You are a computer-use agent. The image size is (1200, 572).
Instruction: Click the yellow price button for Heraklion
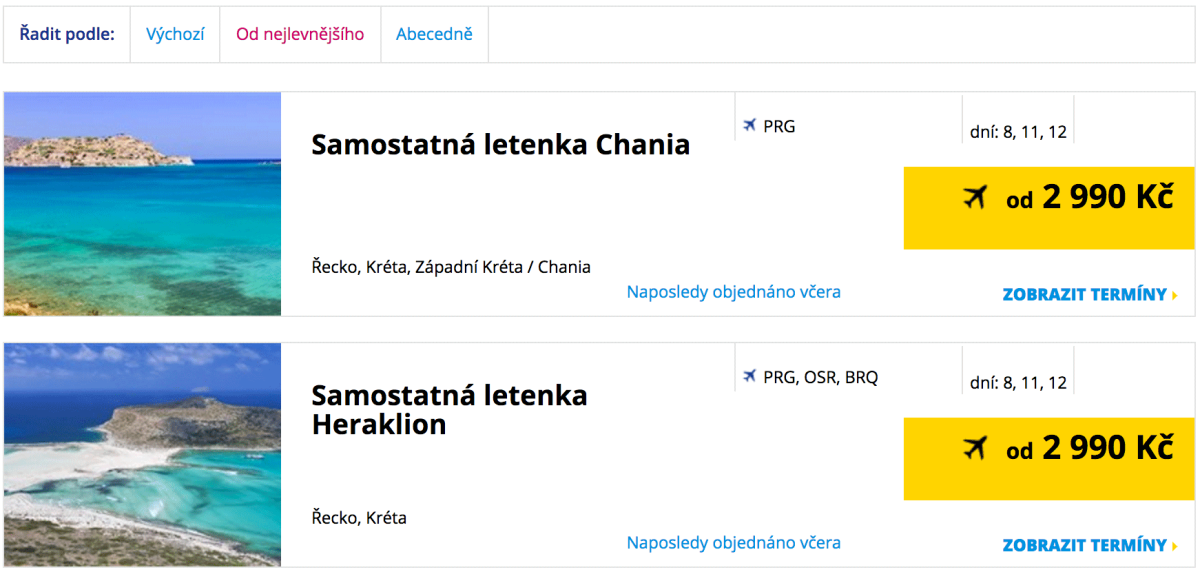coord(1049,459)
